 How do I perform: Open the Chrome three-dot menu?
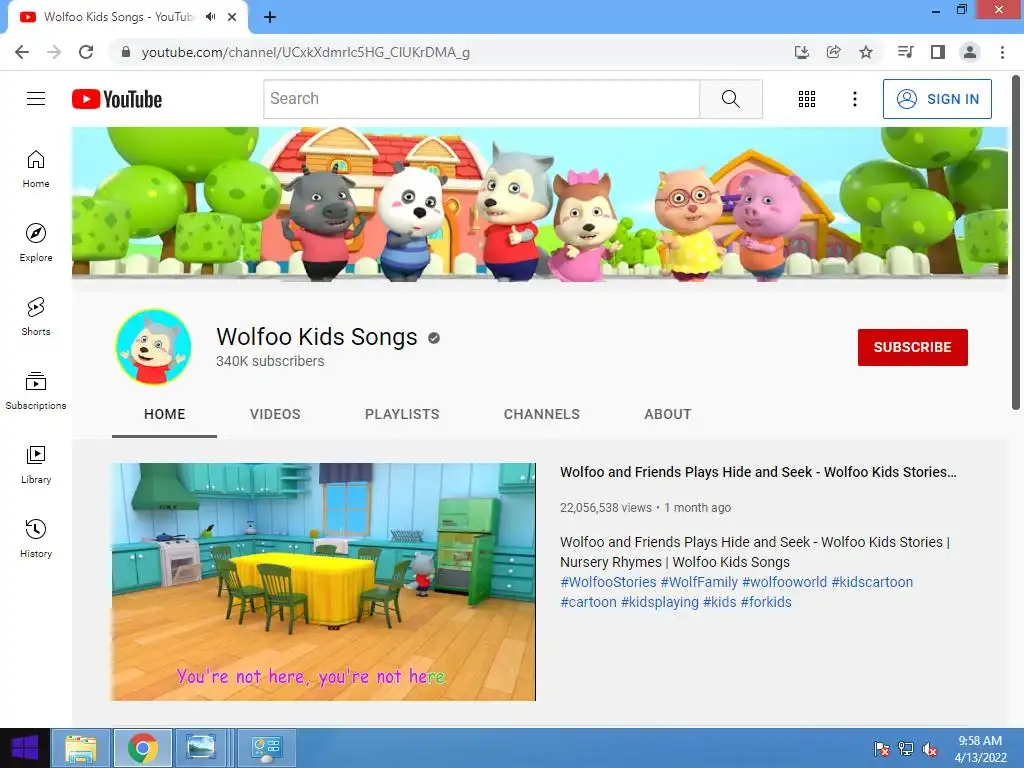pos(1002,52)
